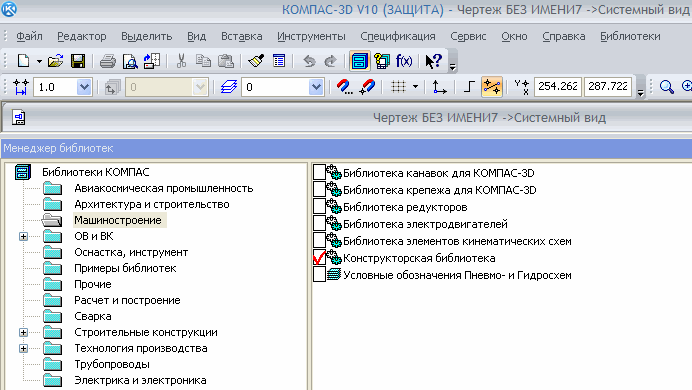
Task: Click the drawing document icon in title strip
Action: click(x=19, y=118)
